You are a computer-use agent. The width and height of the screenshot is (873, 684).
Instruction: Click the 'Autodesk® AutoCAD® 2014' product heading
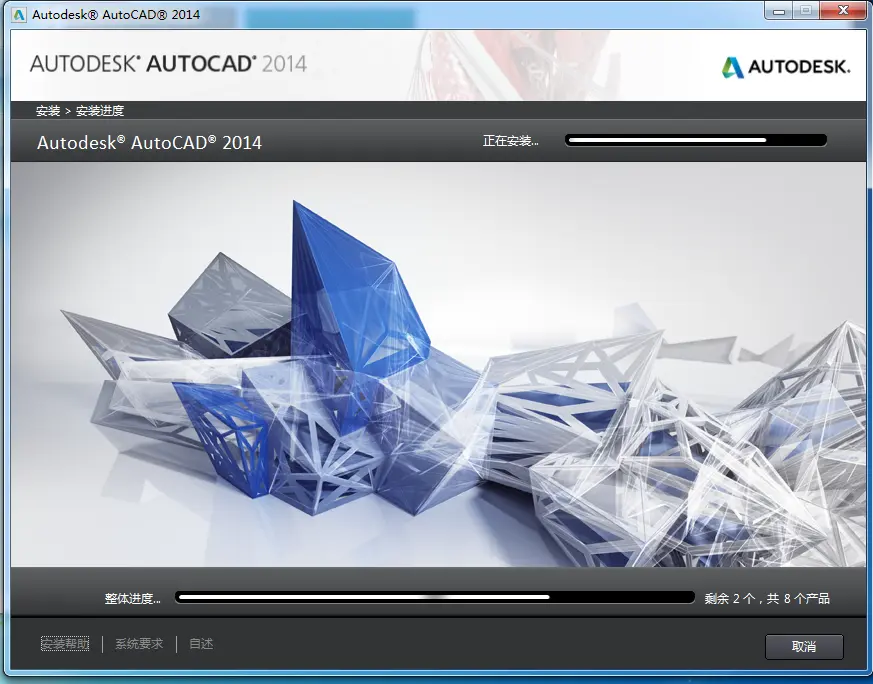point(149,142)
